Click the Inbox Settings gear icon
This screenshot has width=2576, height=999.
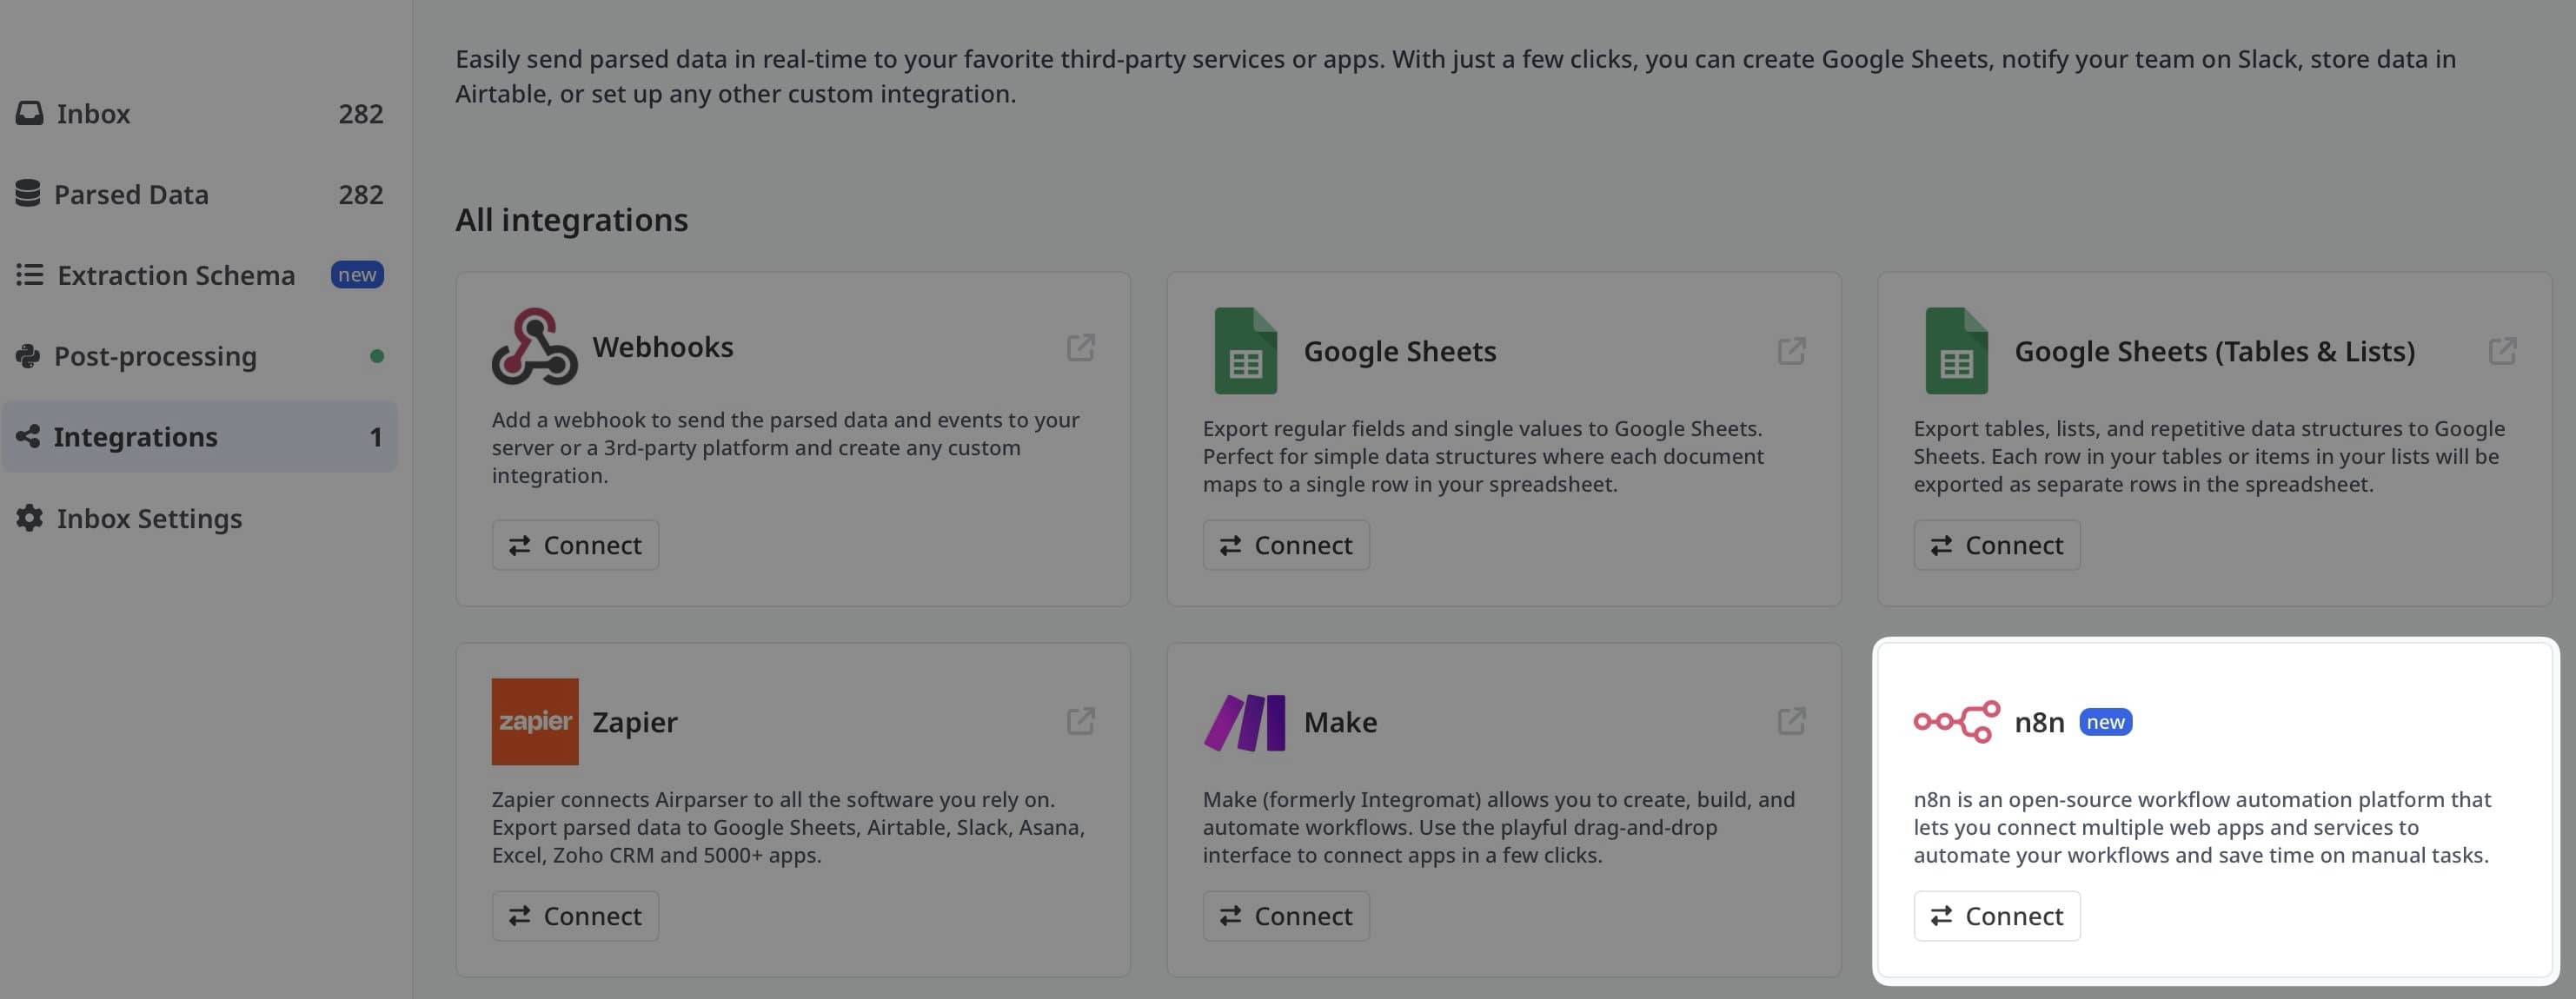(x=28, y=518)
